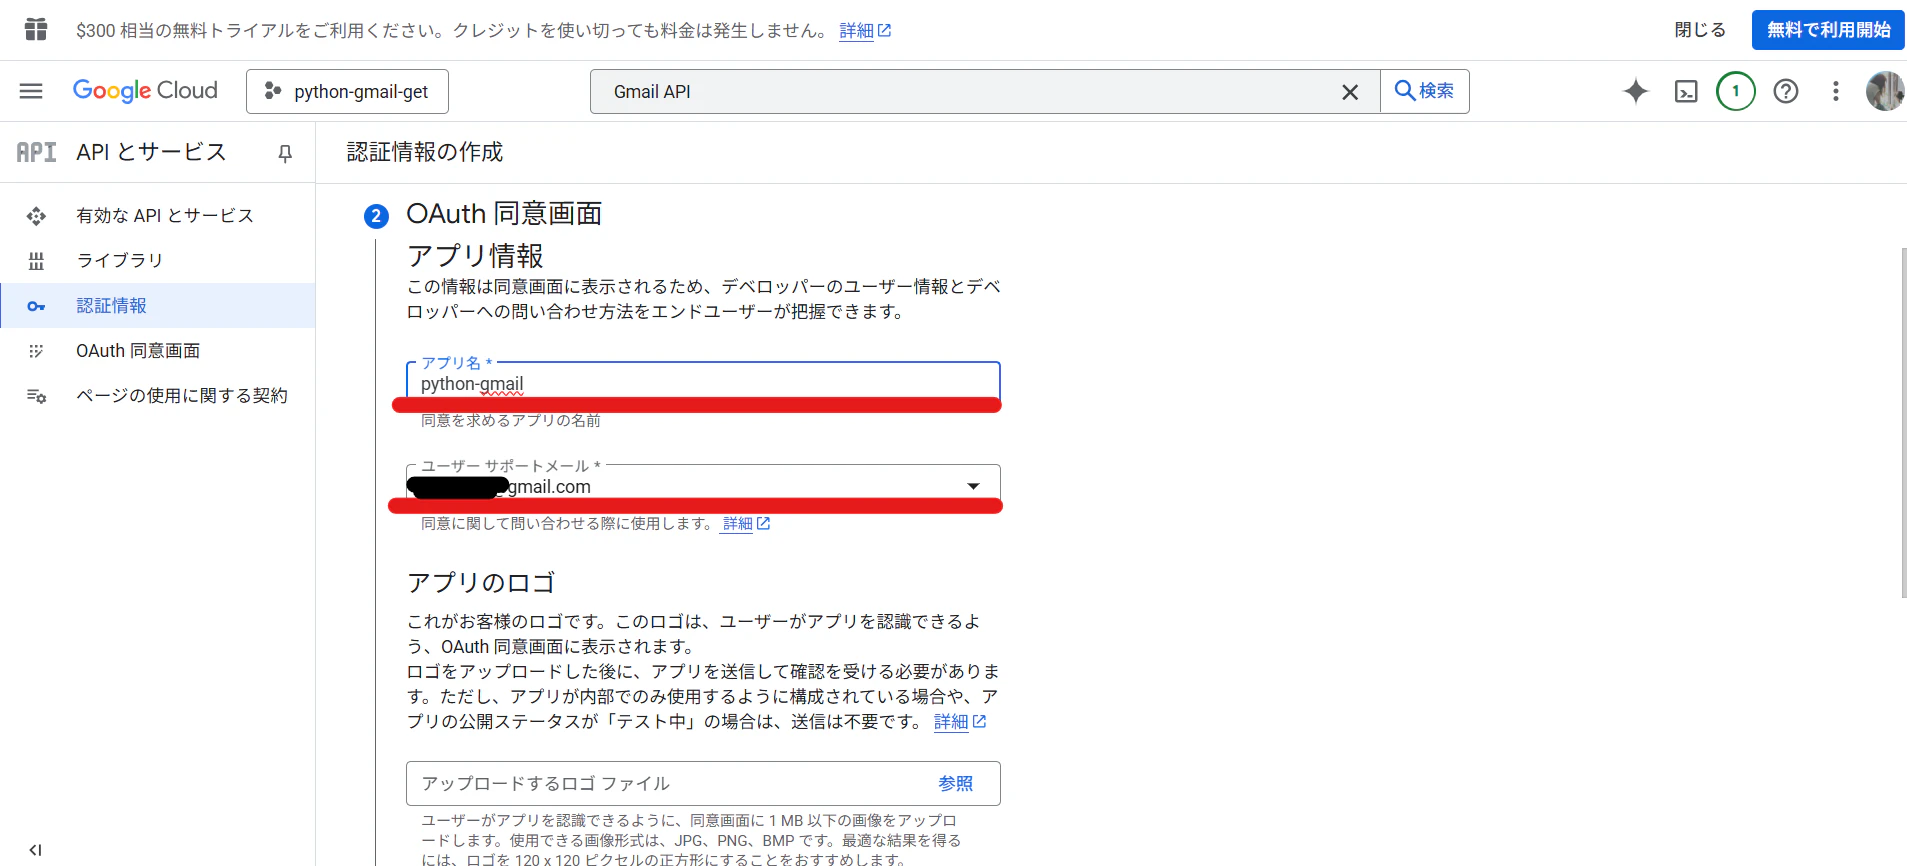Click the アップロードするロゴ ファイル field
The height and width of the screenshot is (866, 1907).
click(703, 784)
